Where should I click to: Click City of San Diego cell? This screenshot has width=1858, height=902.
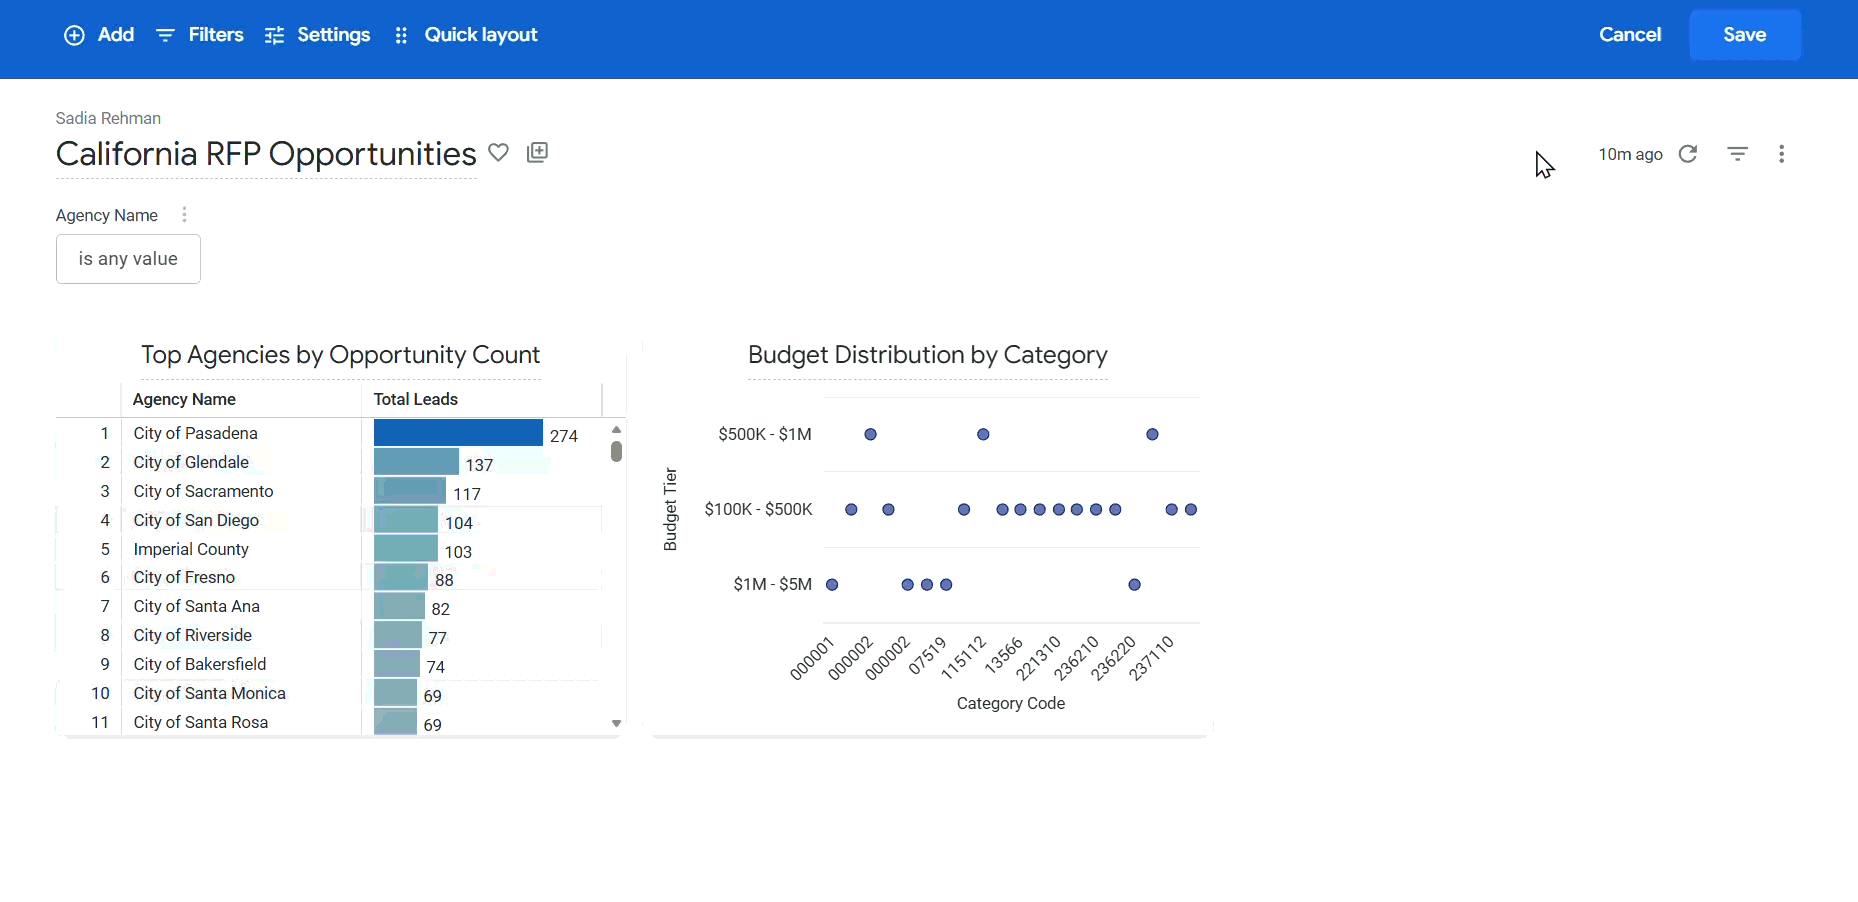196,520
